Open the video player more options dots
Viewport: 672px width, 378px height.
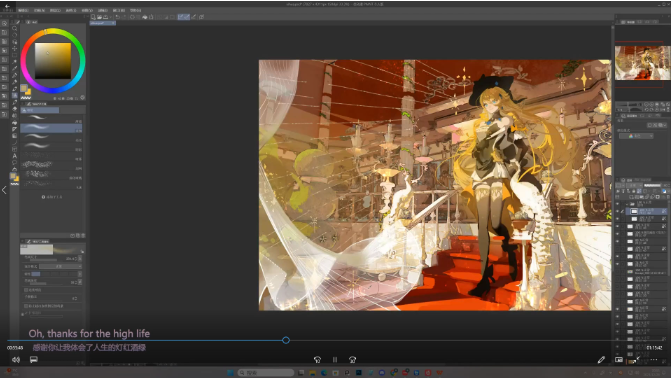(654, 360)
